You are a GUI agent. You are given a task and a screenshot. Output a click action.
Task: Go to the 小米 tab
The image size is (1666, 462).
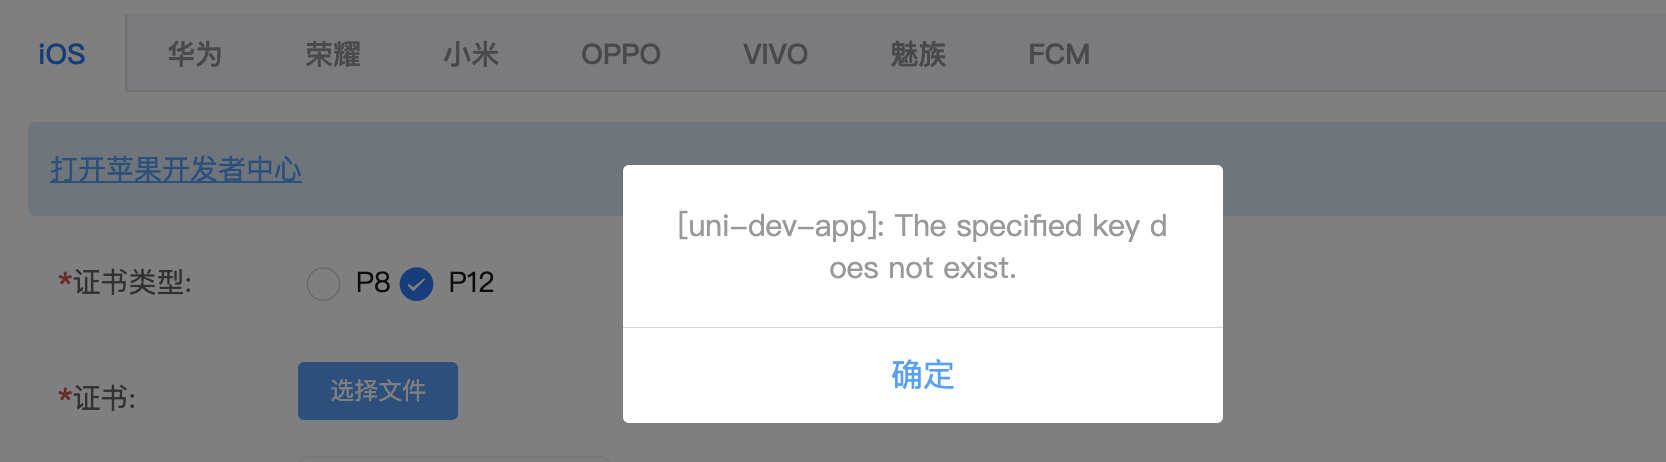tap(471, 54)
